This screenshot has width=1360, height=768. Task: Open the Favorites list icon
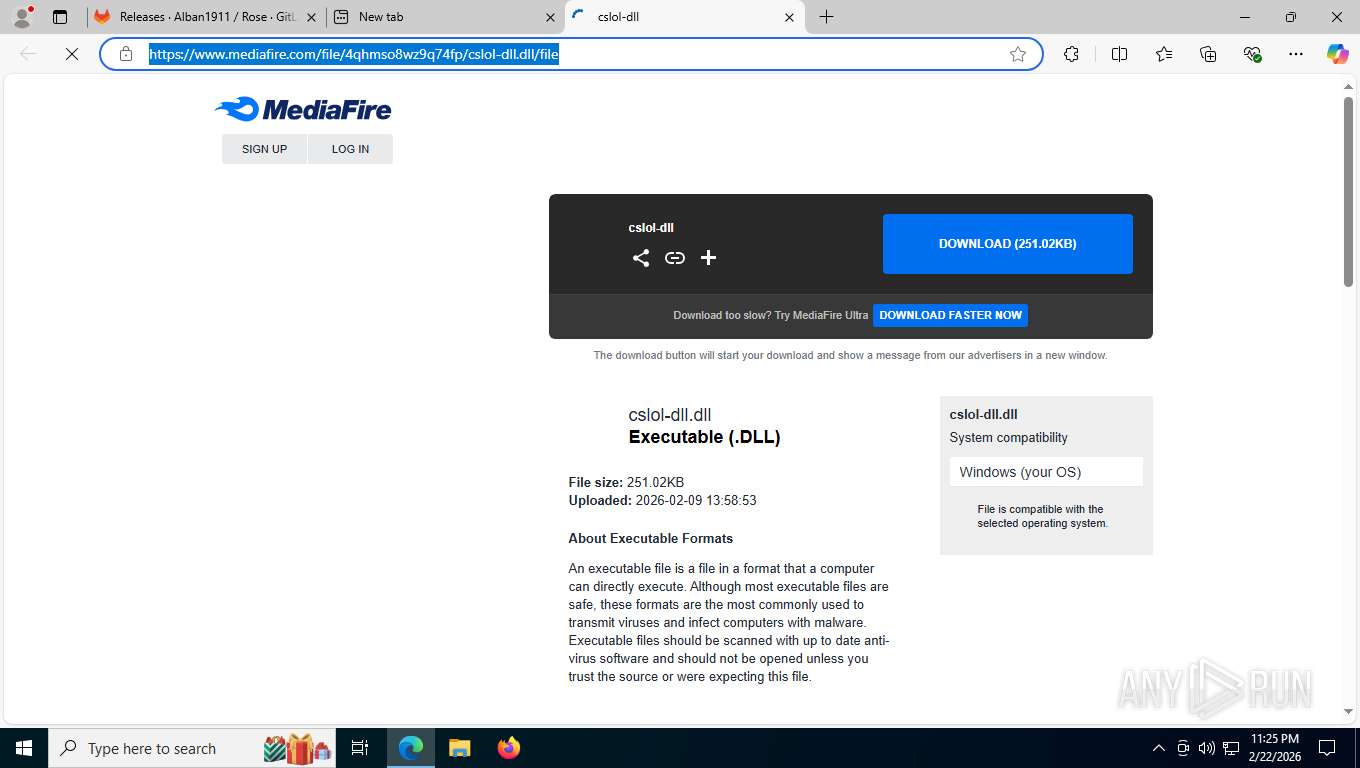[1163, 54]
